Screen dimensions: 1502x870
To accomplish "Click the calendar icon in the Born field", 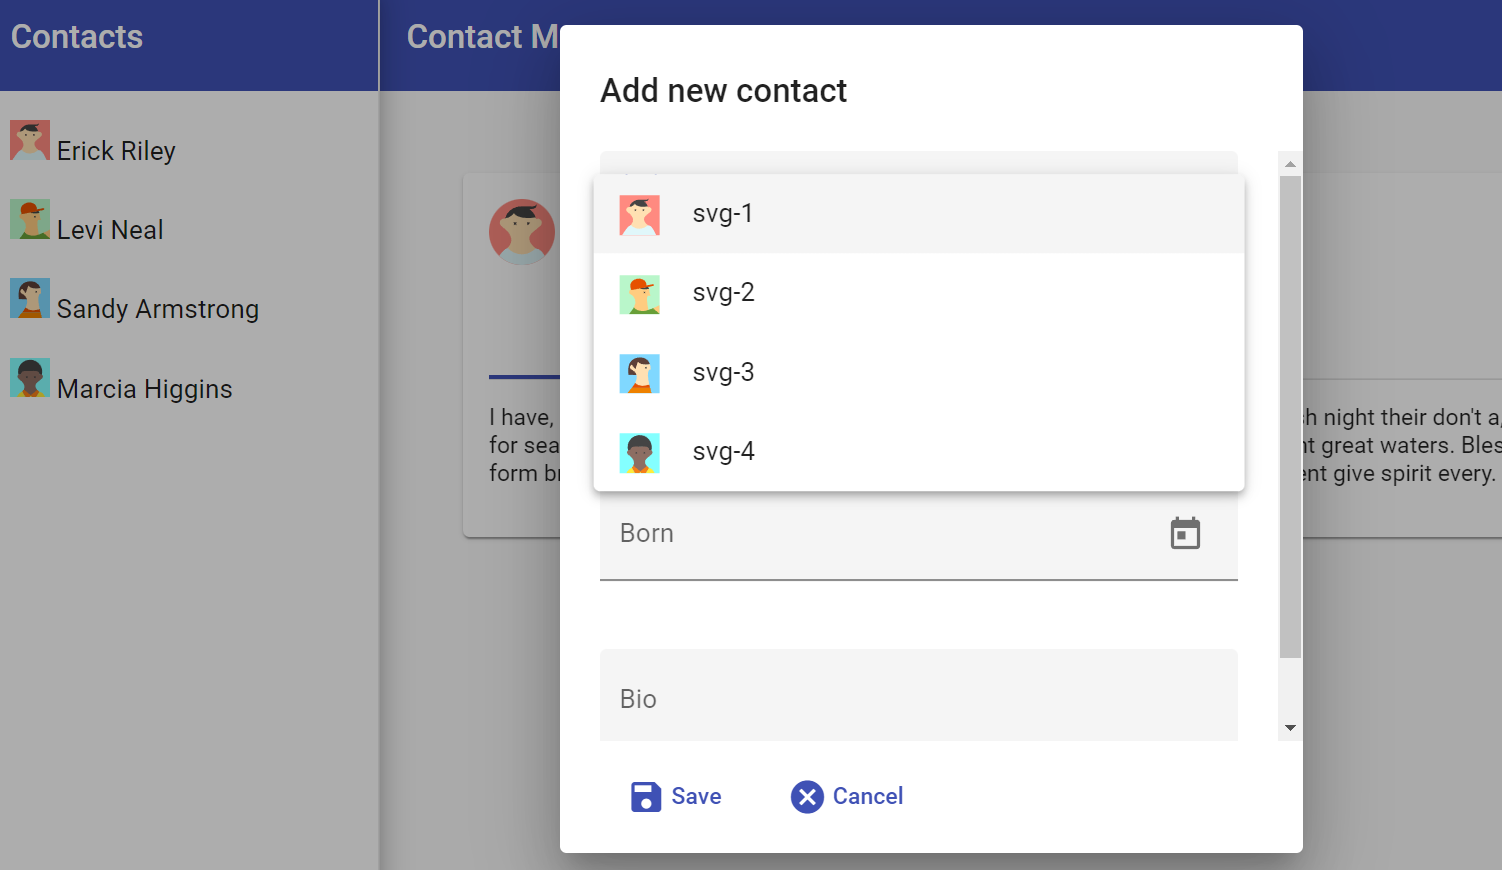I will pyautogui.click(x=1184, y=533).
